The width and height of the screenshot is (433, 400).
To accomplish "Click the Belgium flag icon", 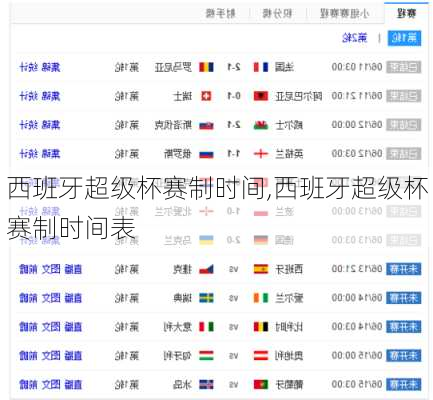I will [x=261, y=327].
